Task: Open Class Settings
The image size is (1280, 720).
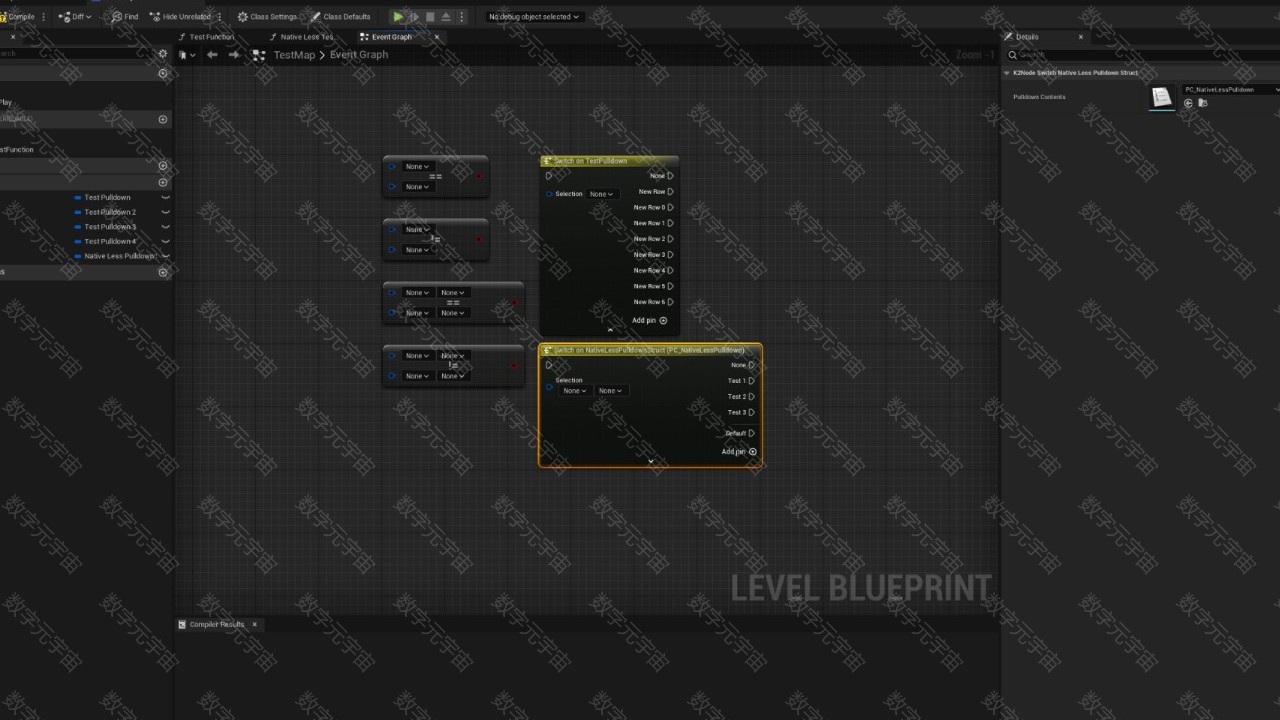Action: click(x=267, y=16)
